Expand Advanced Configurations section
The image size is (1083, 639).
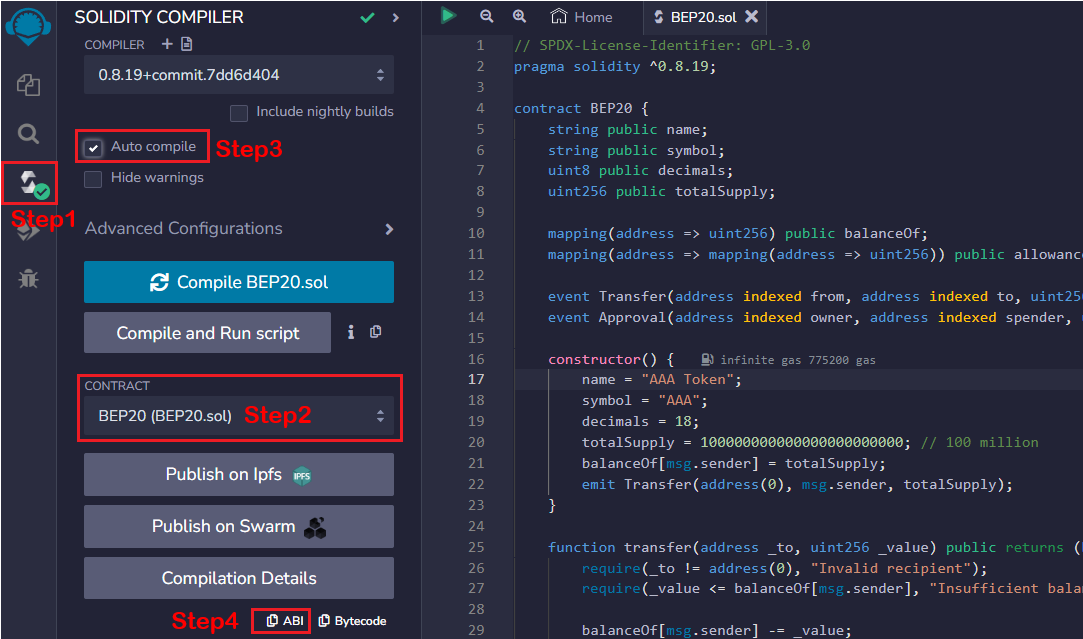[x=389, y=229]
